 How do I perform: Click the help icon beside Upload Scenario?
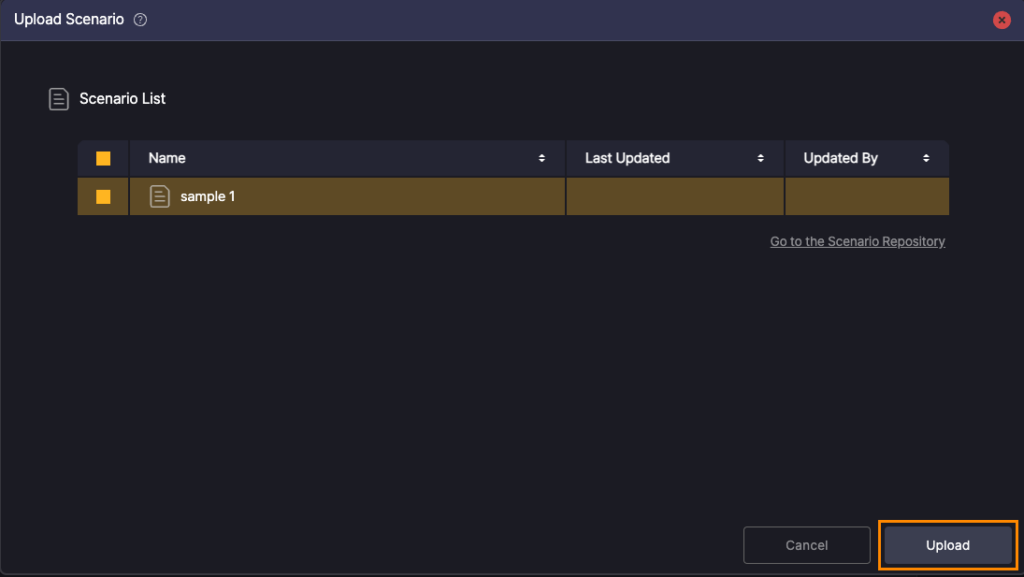[140, 20]
